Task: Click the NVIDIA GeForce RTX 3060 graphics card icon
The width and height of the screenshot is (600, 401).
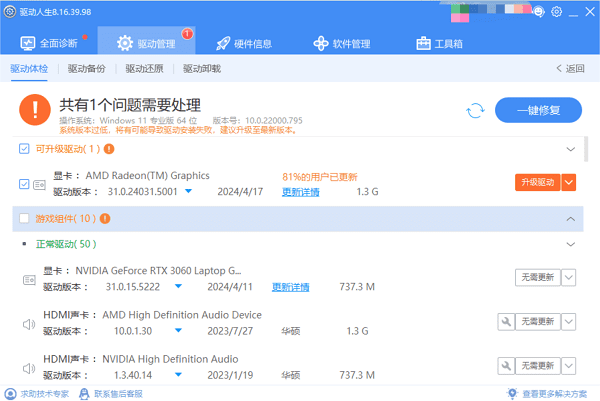Action: pyautogui.click(x=29, y=278)
